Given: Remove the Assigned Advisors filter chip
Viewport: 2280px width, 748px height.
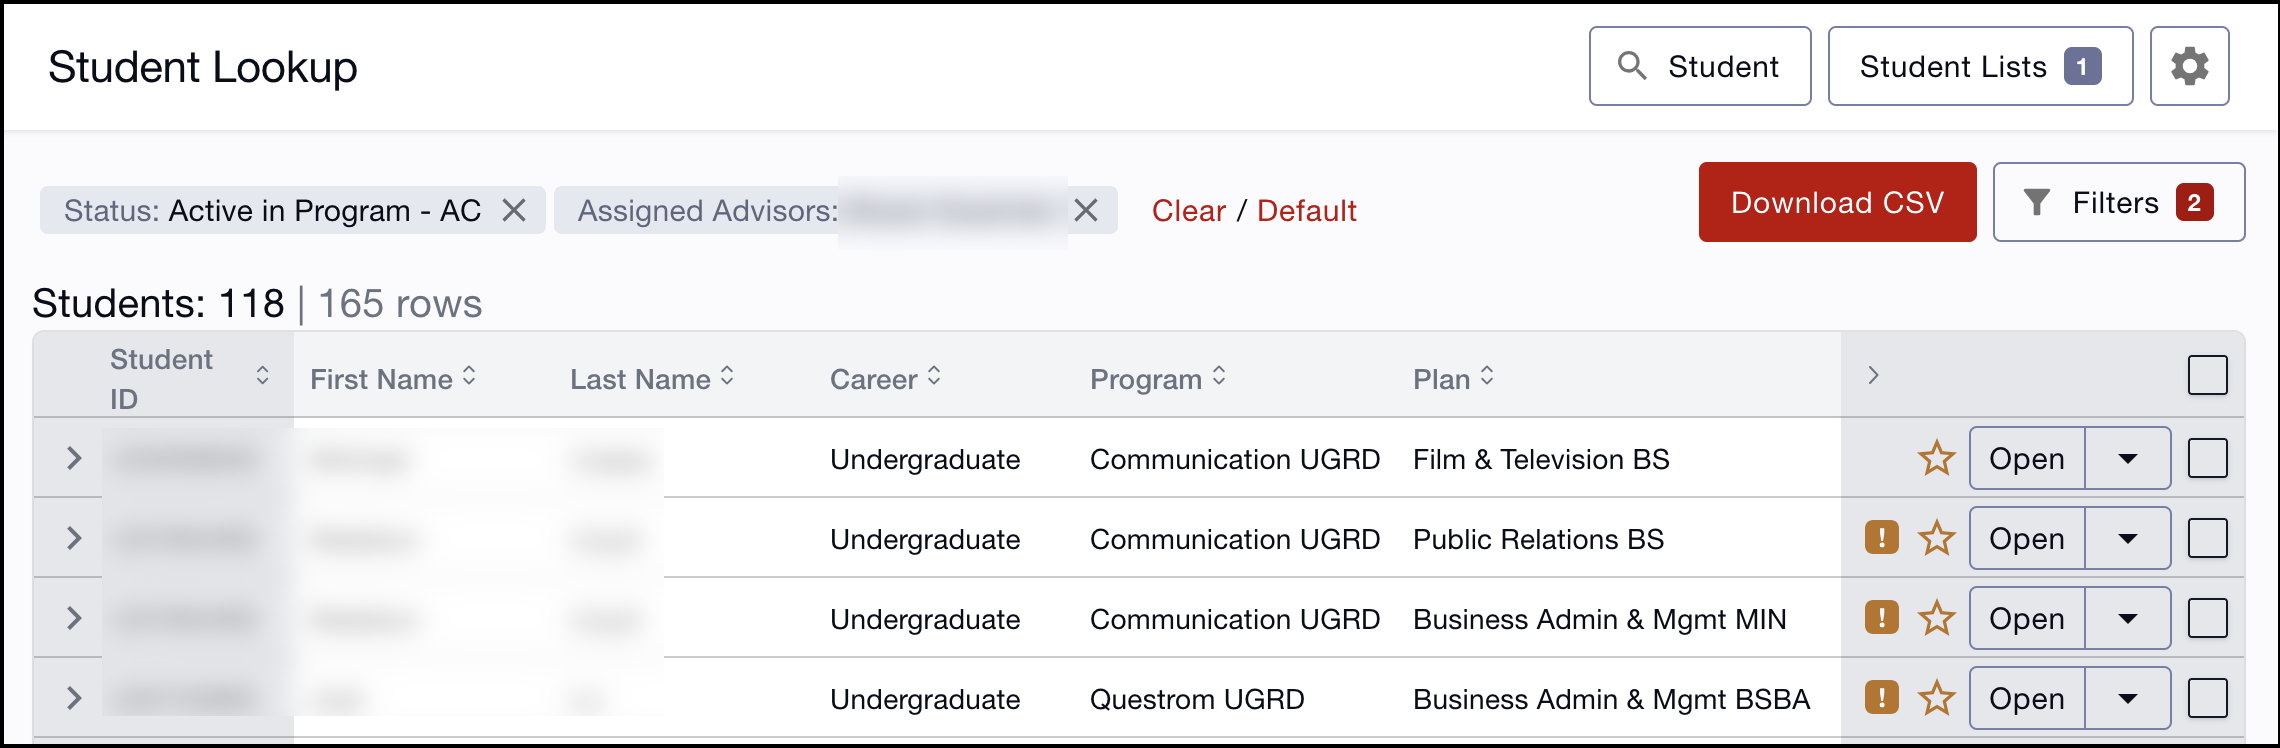Looking at the screenshot, I should pos(1086,210).
